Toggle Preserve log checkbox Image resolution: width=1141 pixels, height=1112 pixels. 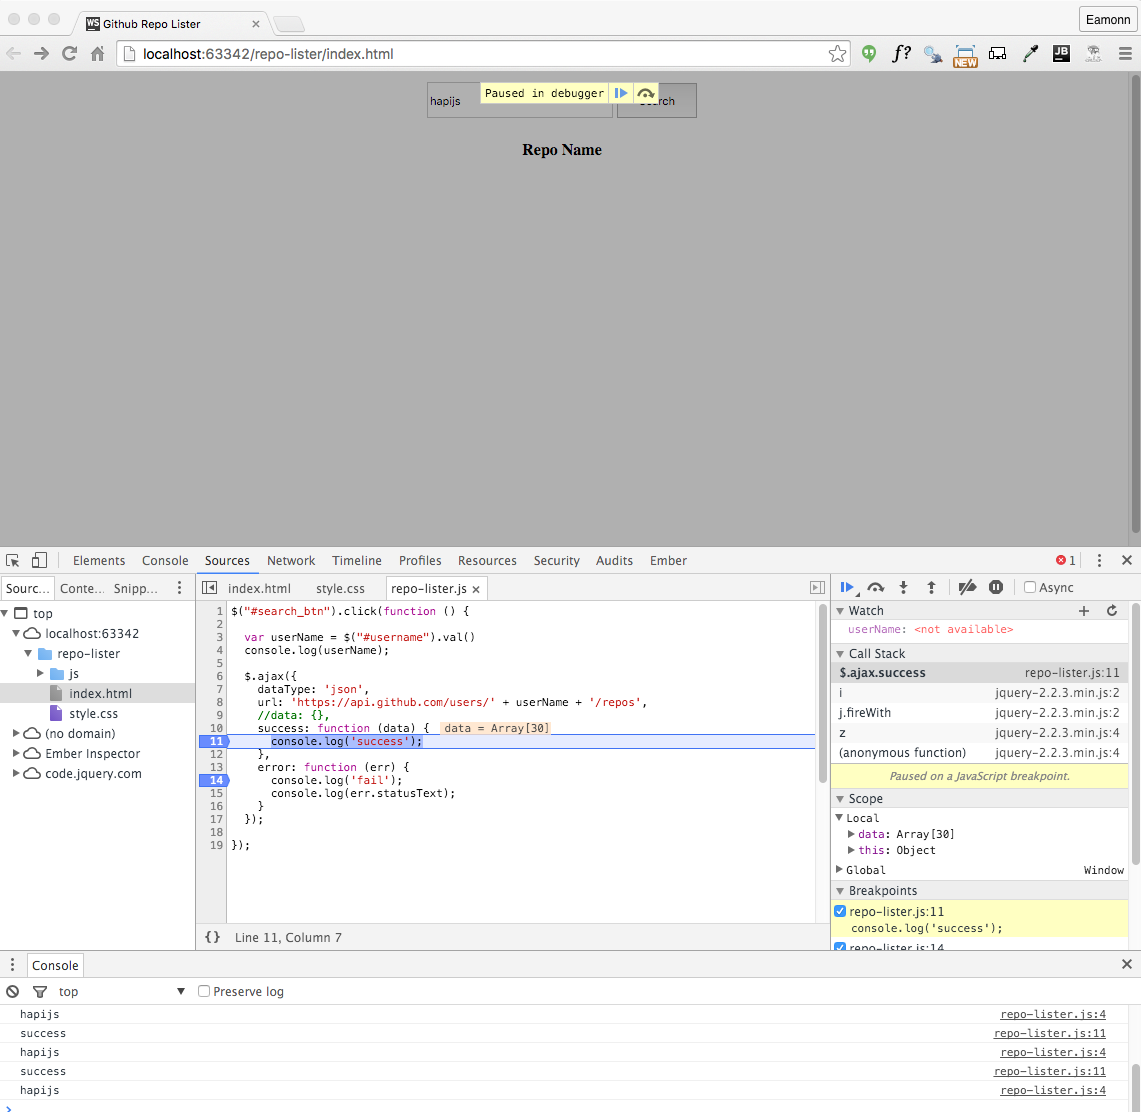point(204,992)
